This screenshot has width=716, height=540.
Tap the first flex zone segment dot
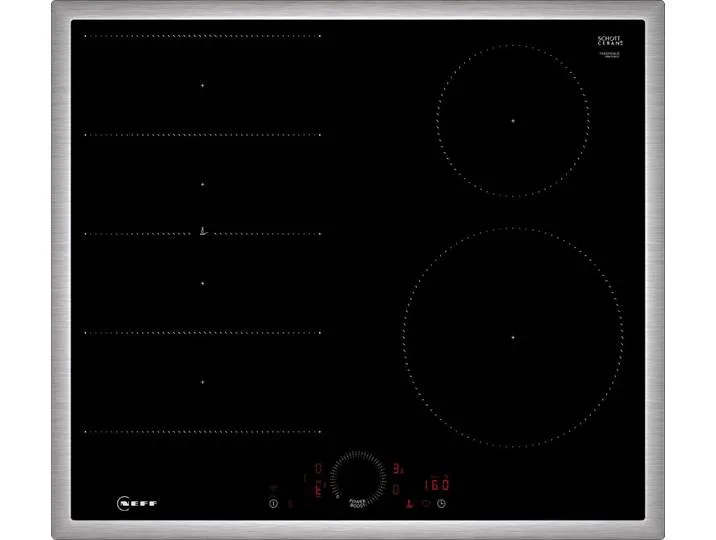(x=202, y=85)
